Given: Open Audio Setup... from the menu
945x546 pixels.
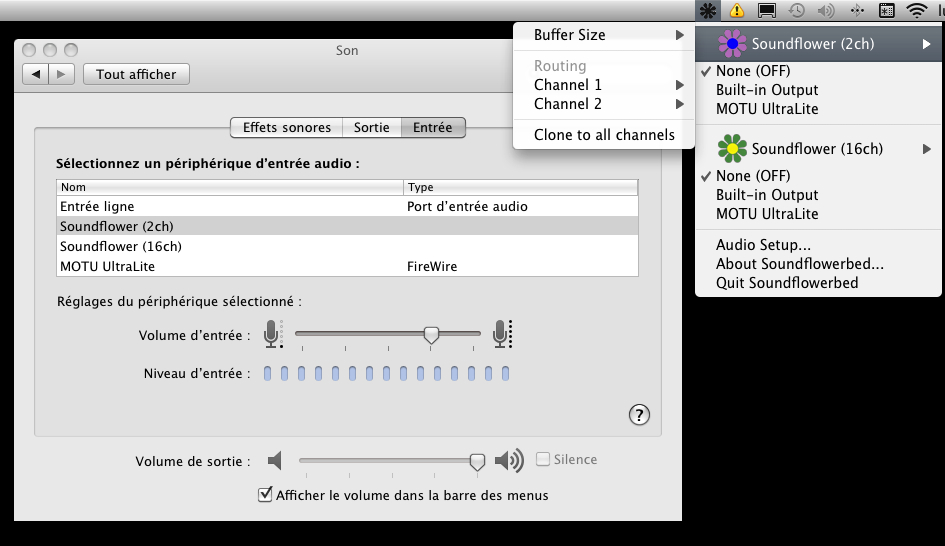Looking at the screenshot, I should (x=763, y=245).
